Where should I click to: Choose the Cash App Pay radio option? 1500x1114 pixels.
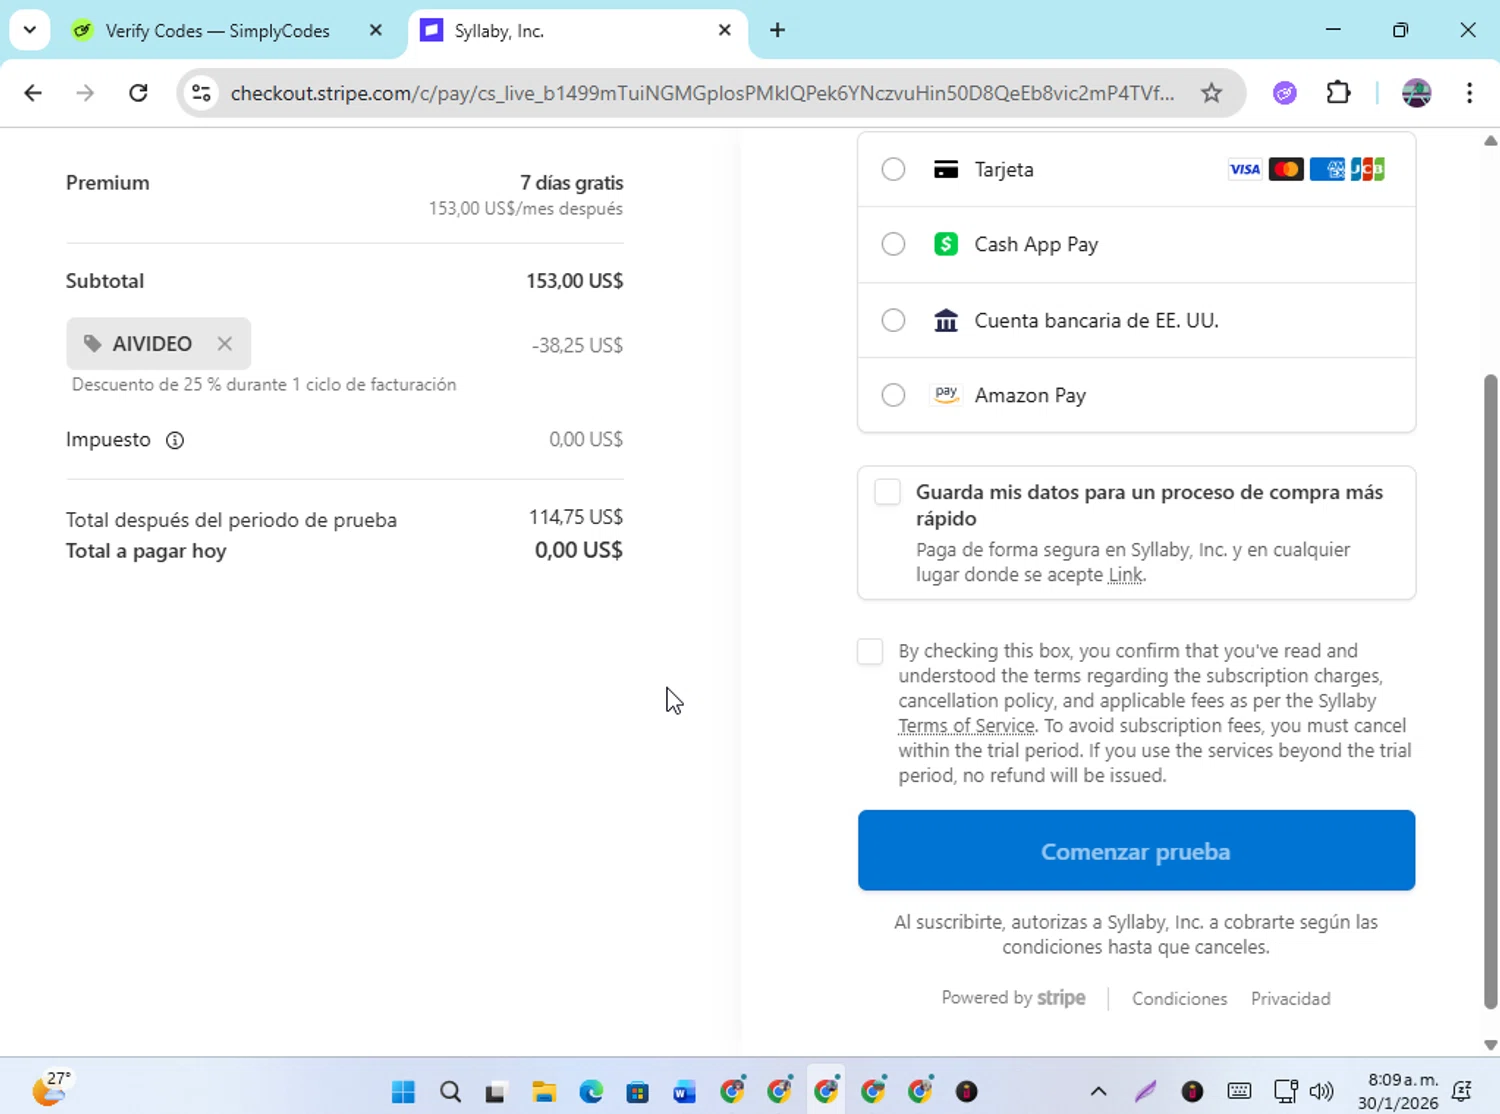click(893, 244)
